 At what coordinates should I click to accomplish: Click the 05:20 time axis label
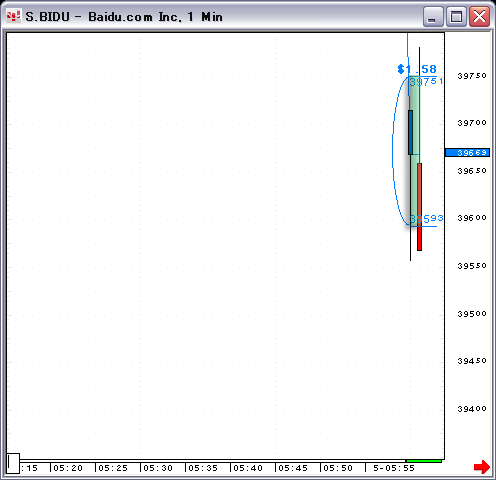point(68,468)
